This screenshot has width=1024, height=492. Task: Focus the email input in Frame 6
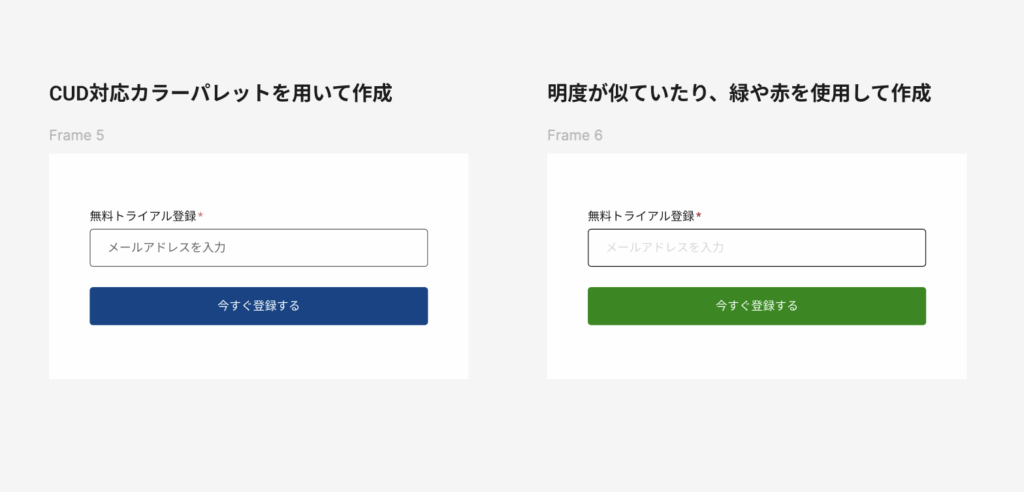click(x=757, y=248)
